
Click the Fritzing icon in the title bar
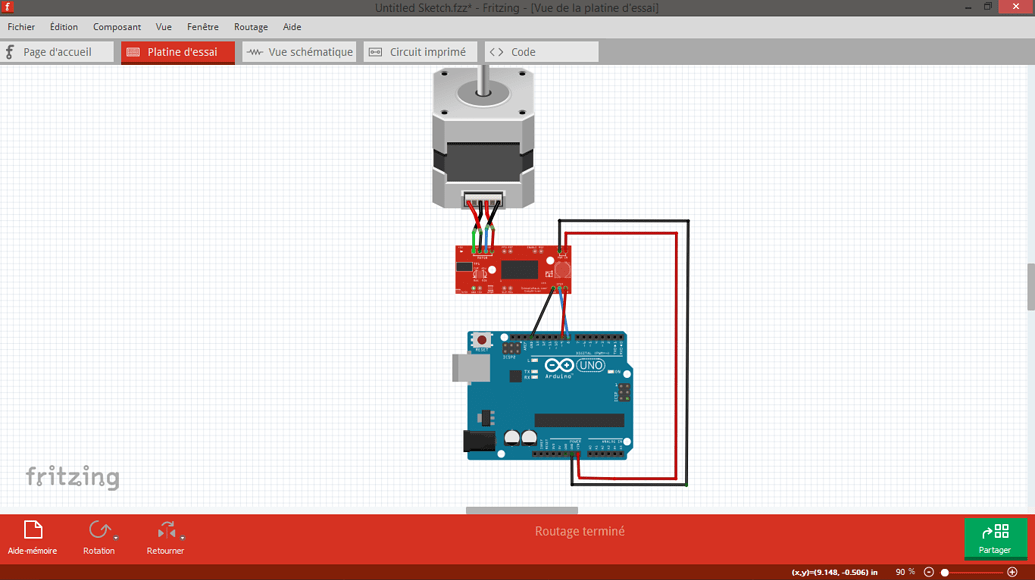coord(9,6)
